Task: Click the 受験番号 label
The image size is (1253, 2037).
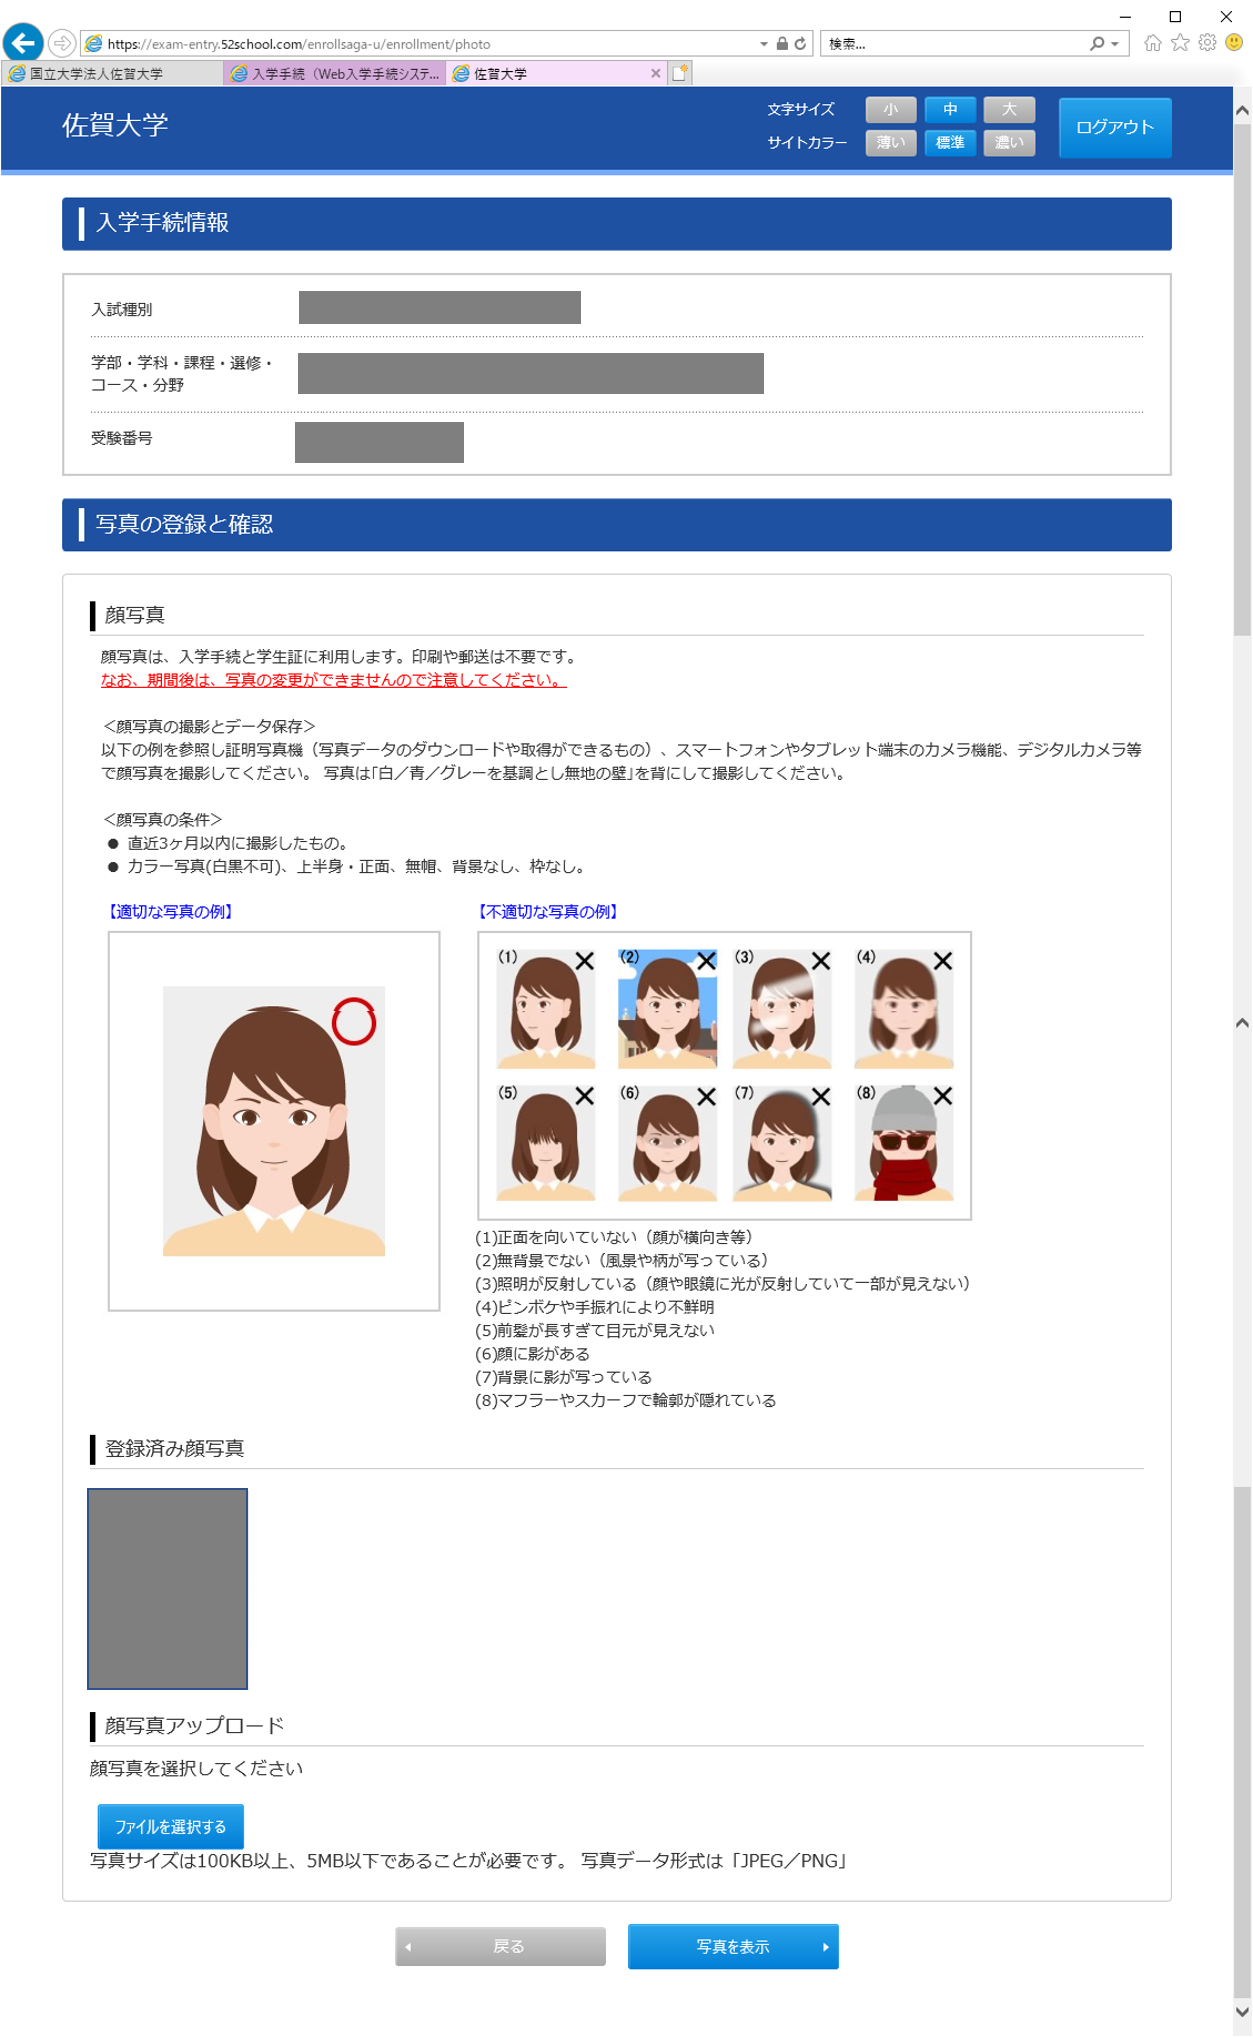Action: click(122, 438)
